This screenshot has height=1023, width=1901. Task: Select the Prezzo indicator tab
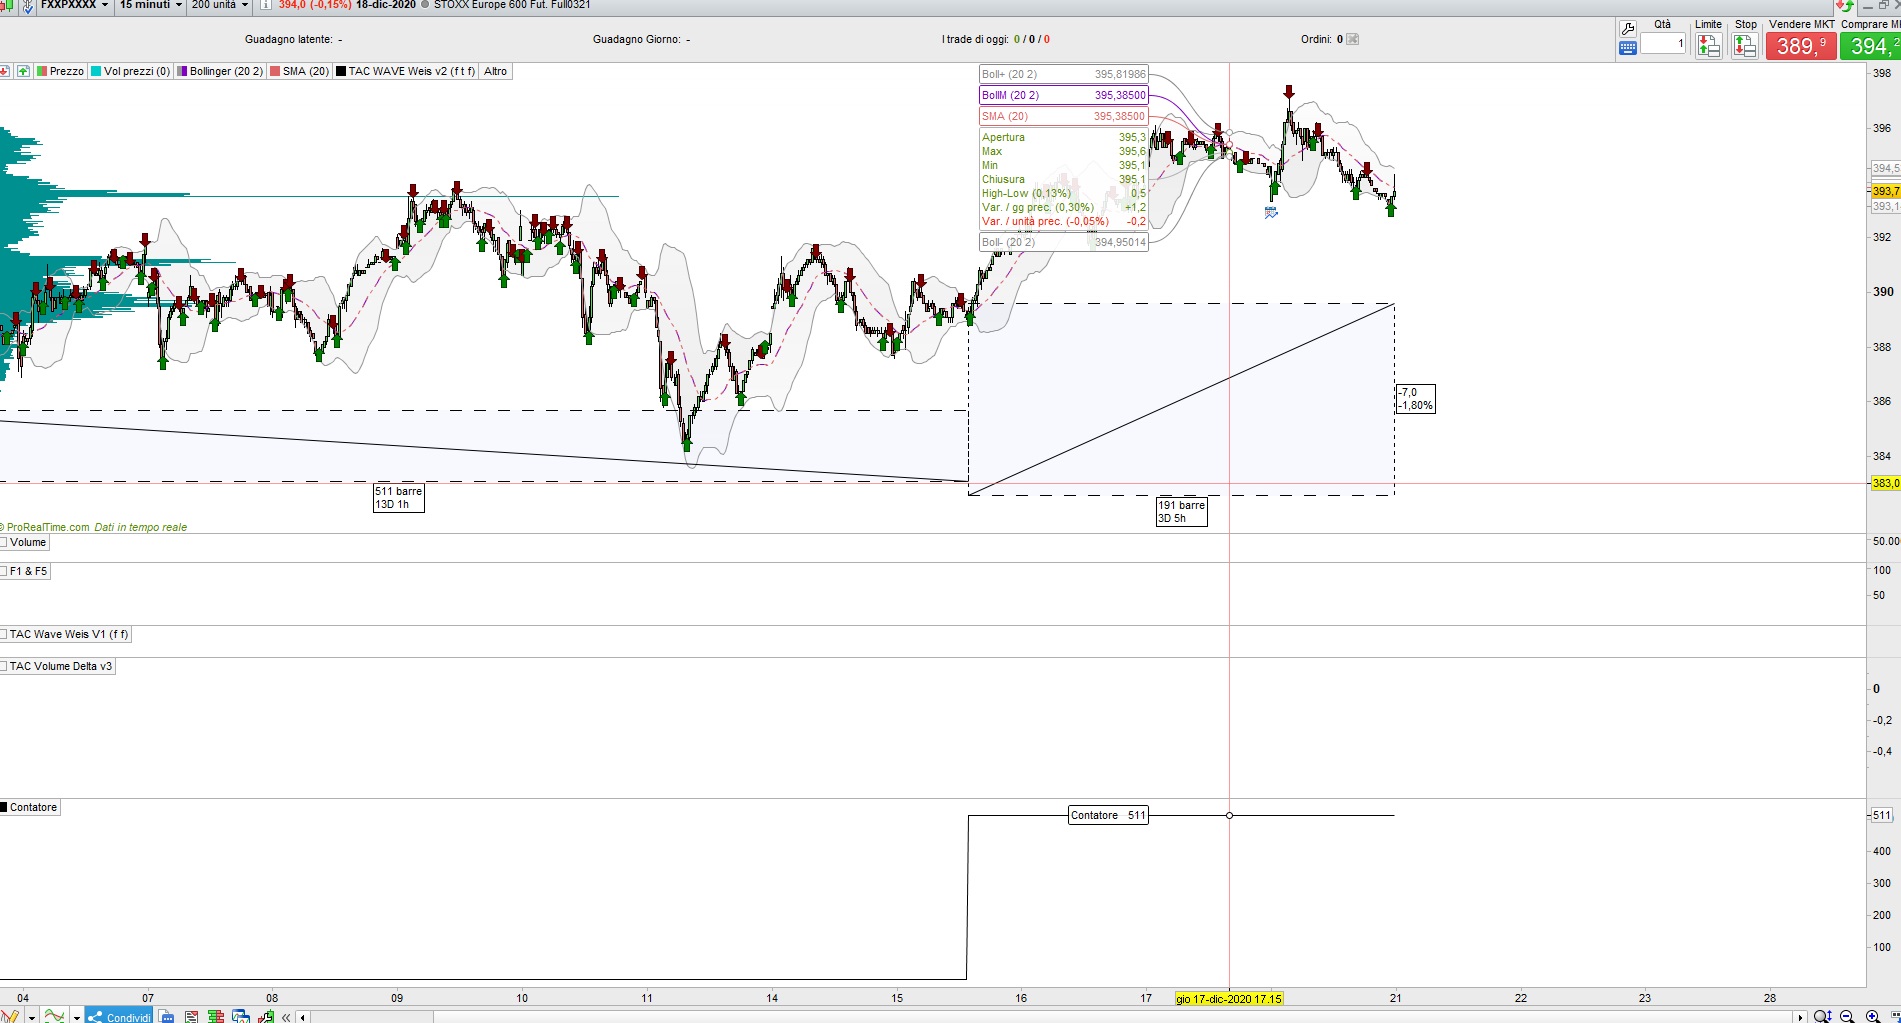point(61,71)
